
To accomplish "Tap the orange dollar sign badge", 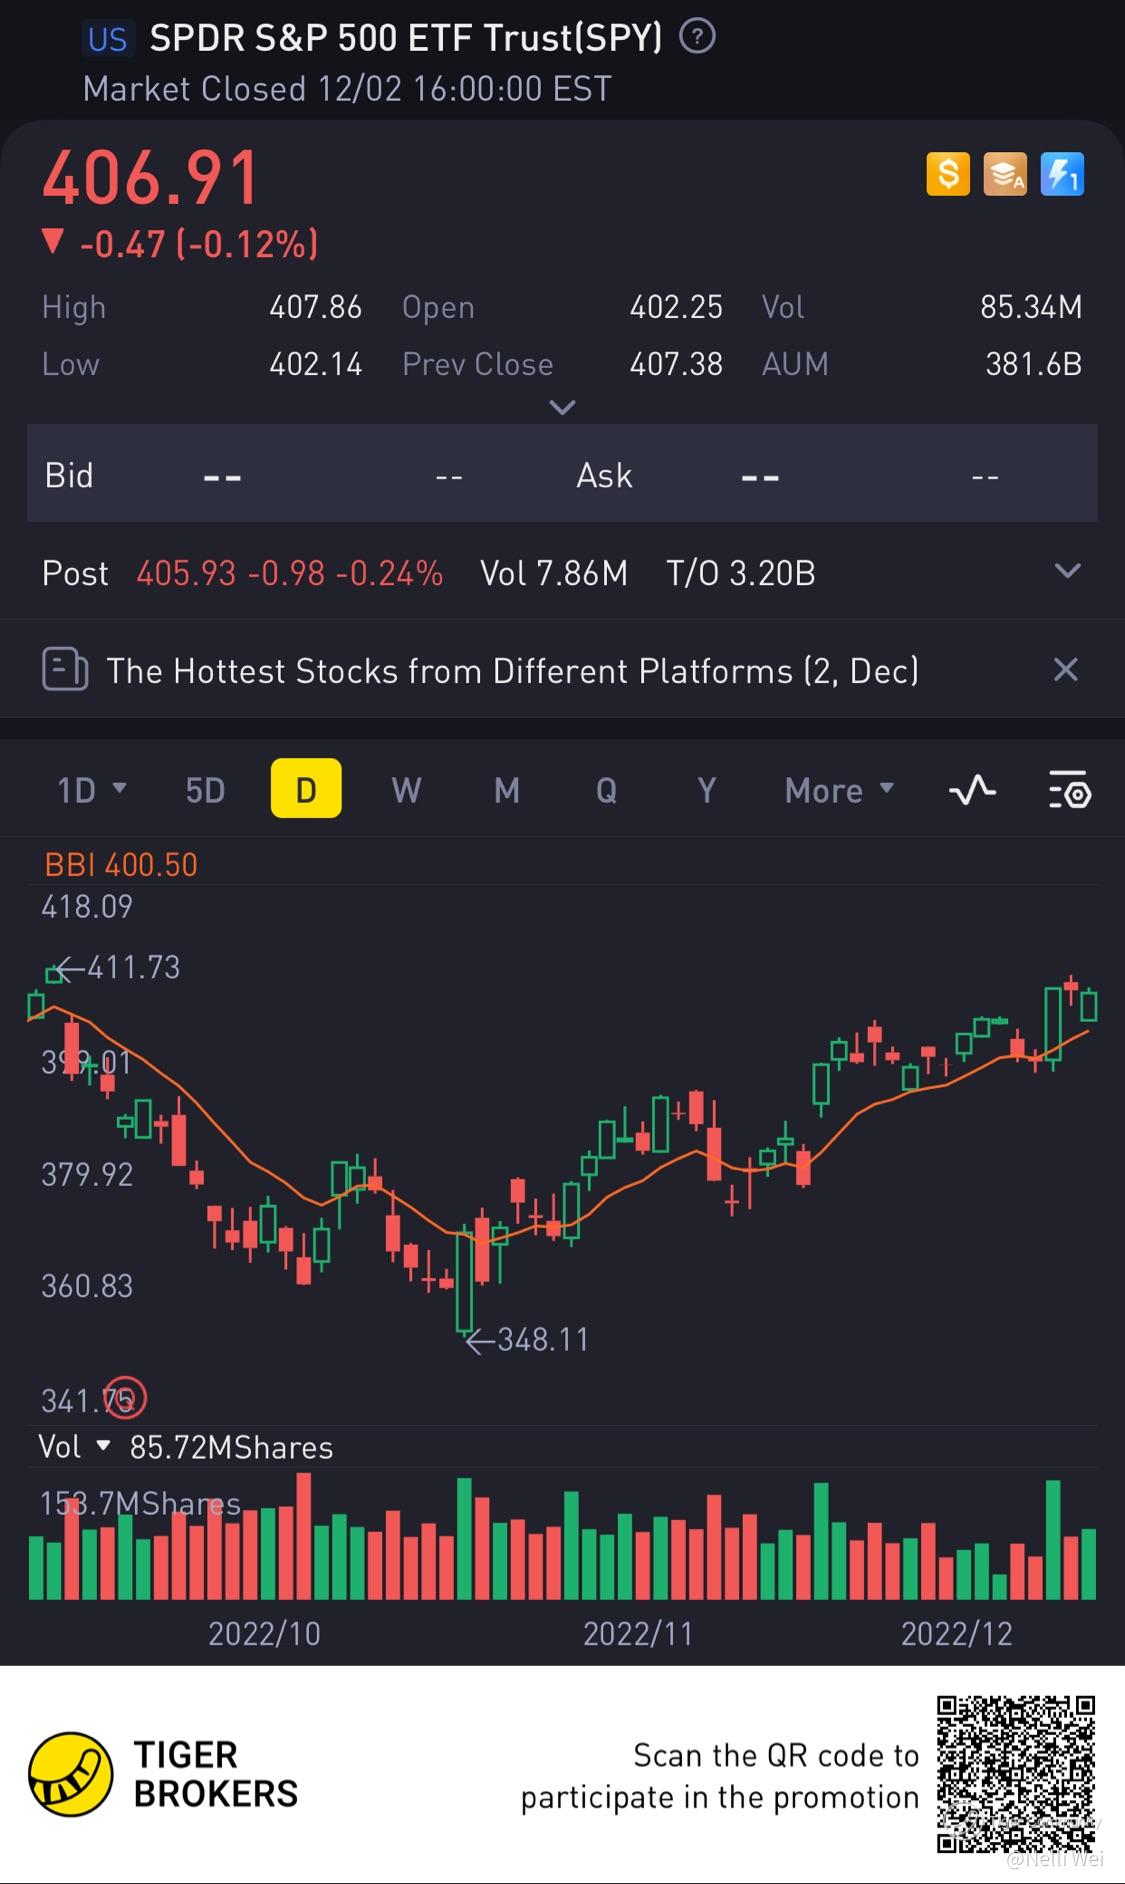I will click(x=948, y=174).
